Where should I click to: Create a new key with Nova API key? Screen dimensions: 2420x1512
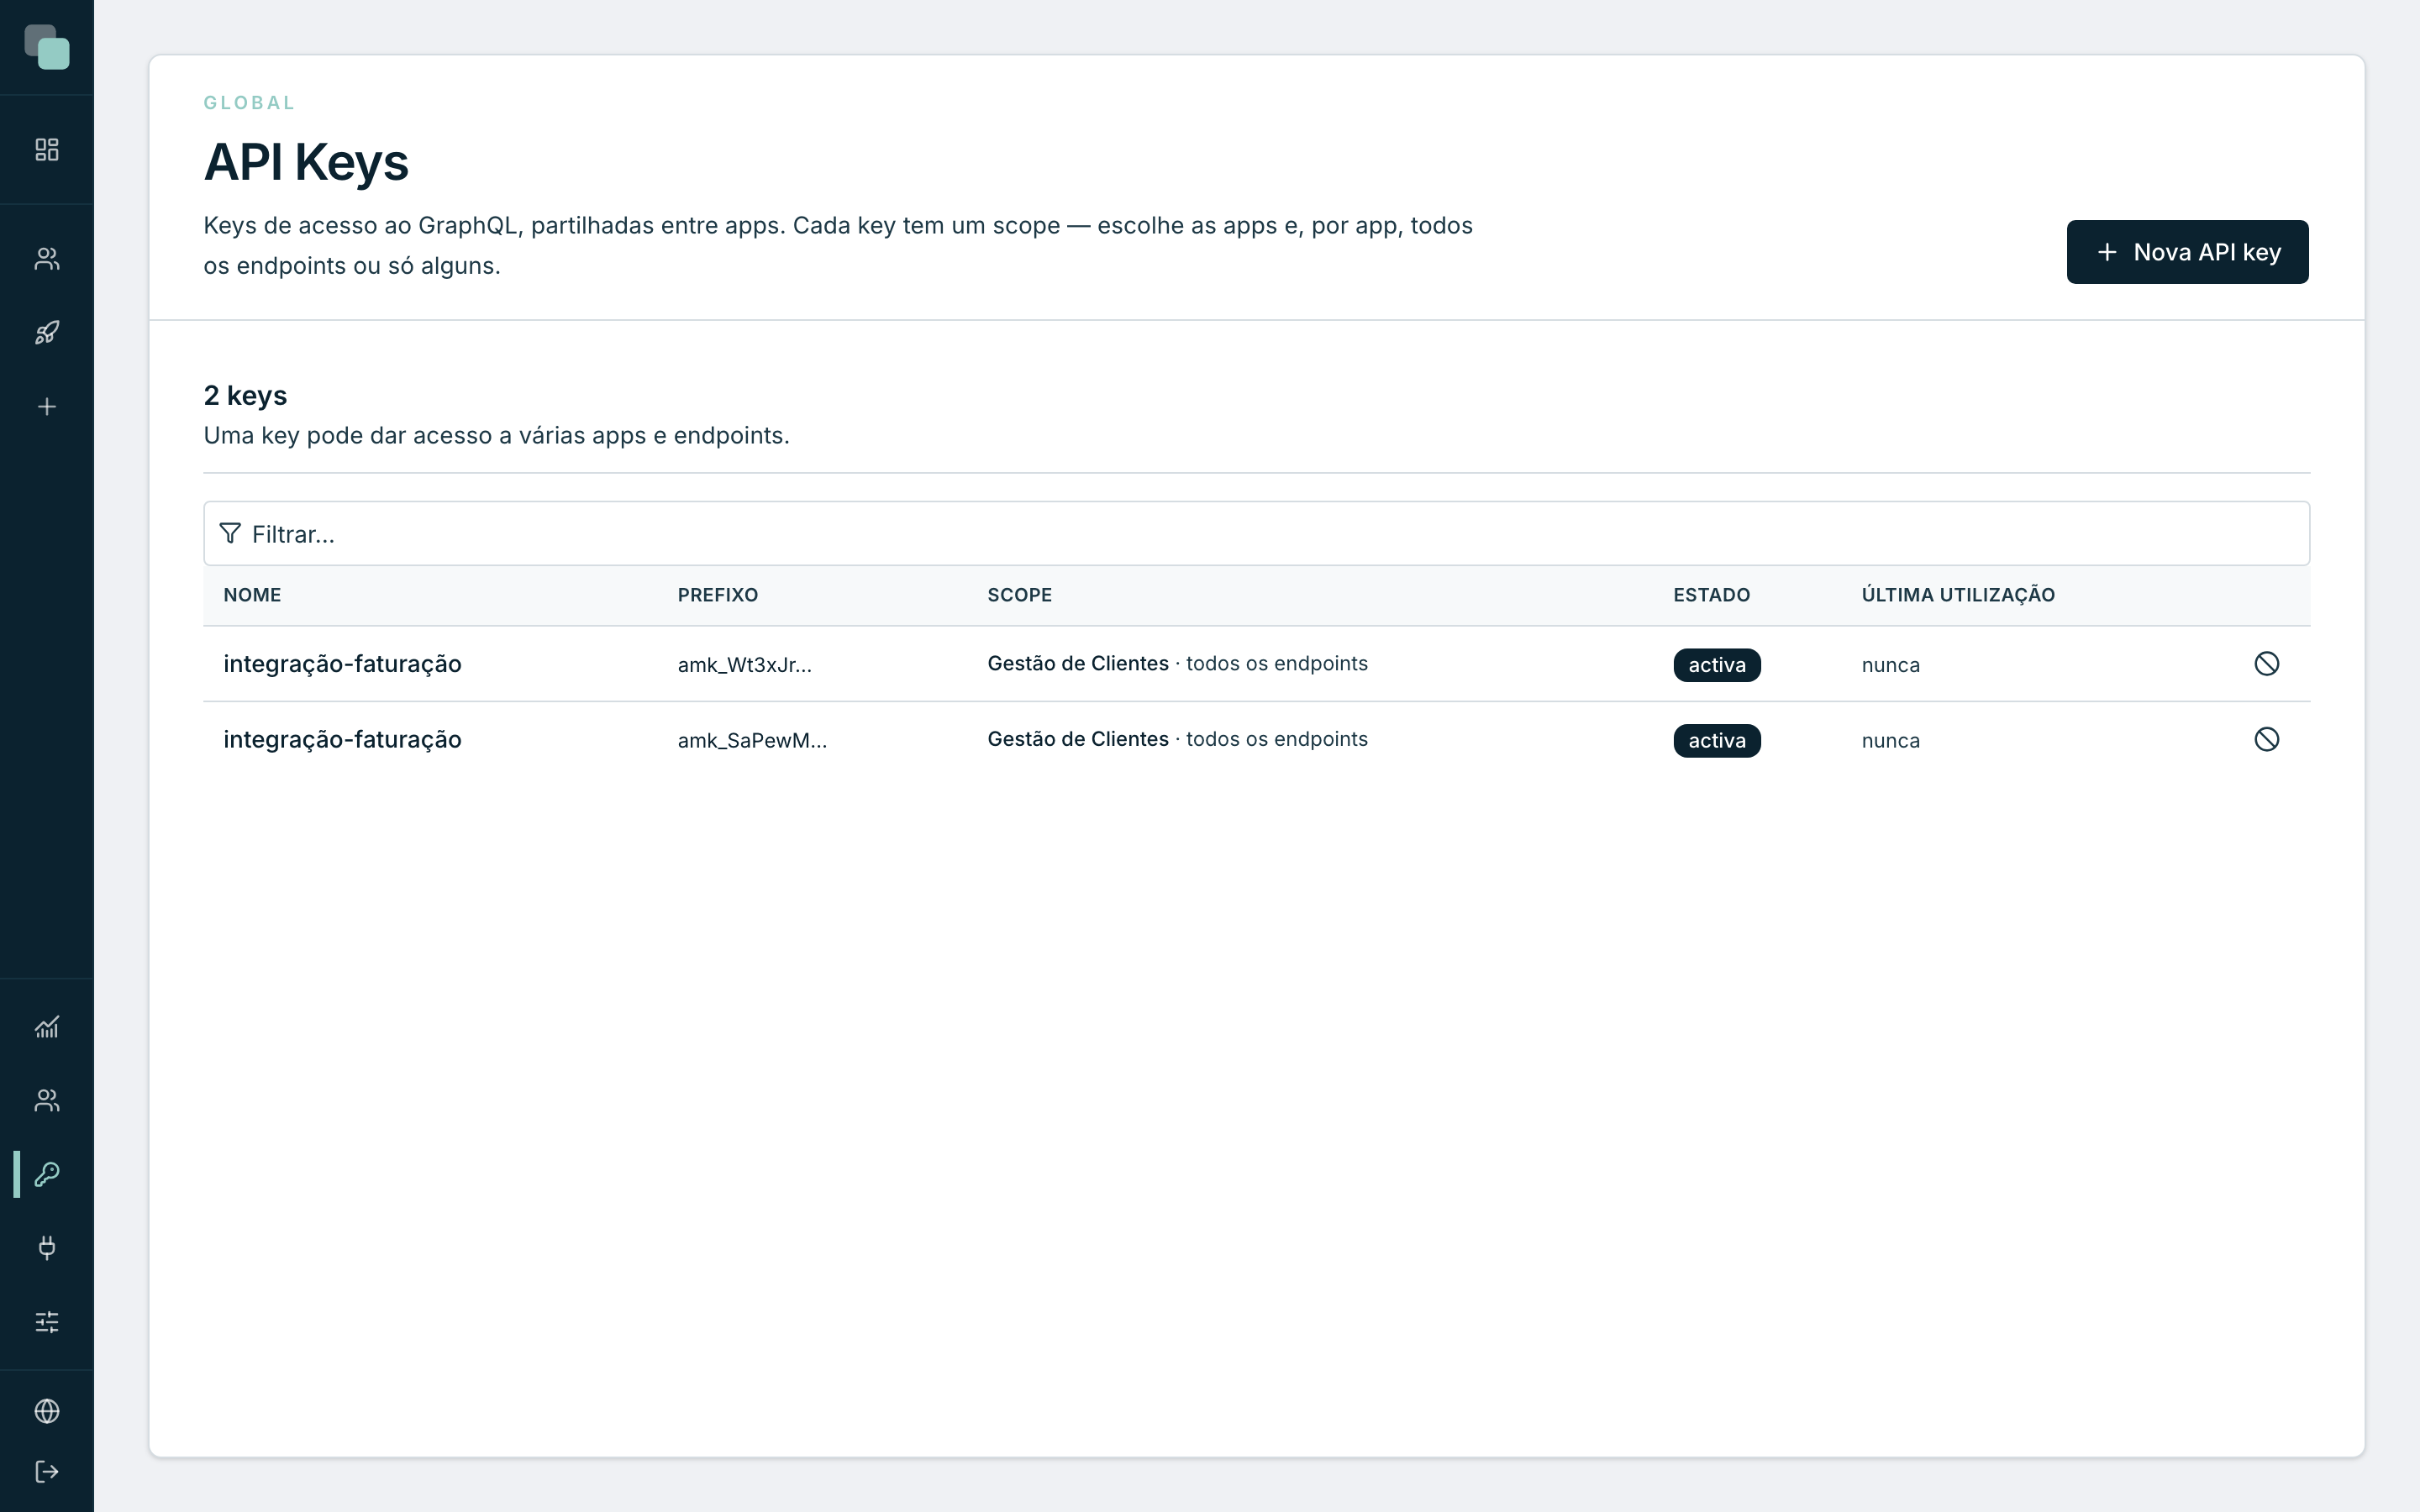(x=2187, y=252)
